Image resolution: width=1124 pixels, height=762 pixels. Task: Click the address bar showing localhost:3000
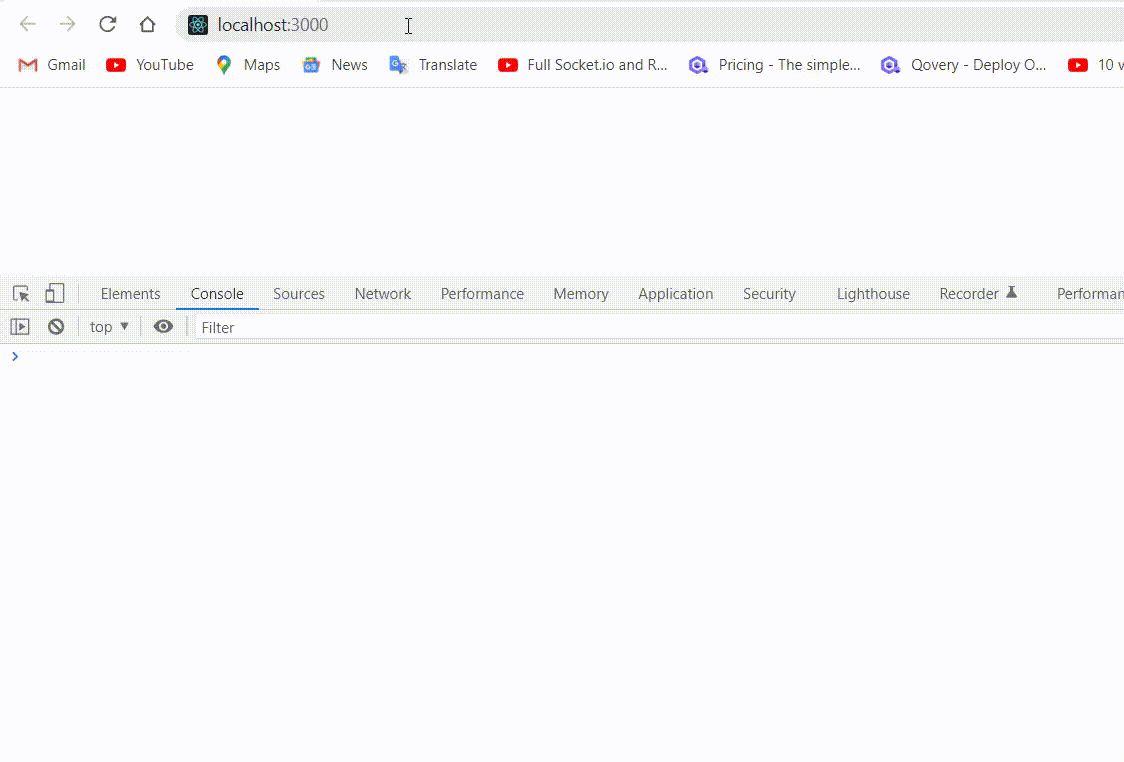coord(290,24)
